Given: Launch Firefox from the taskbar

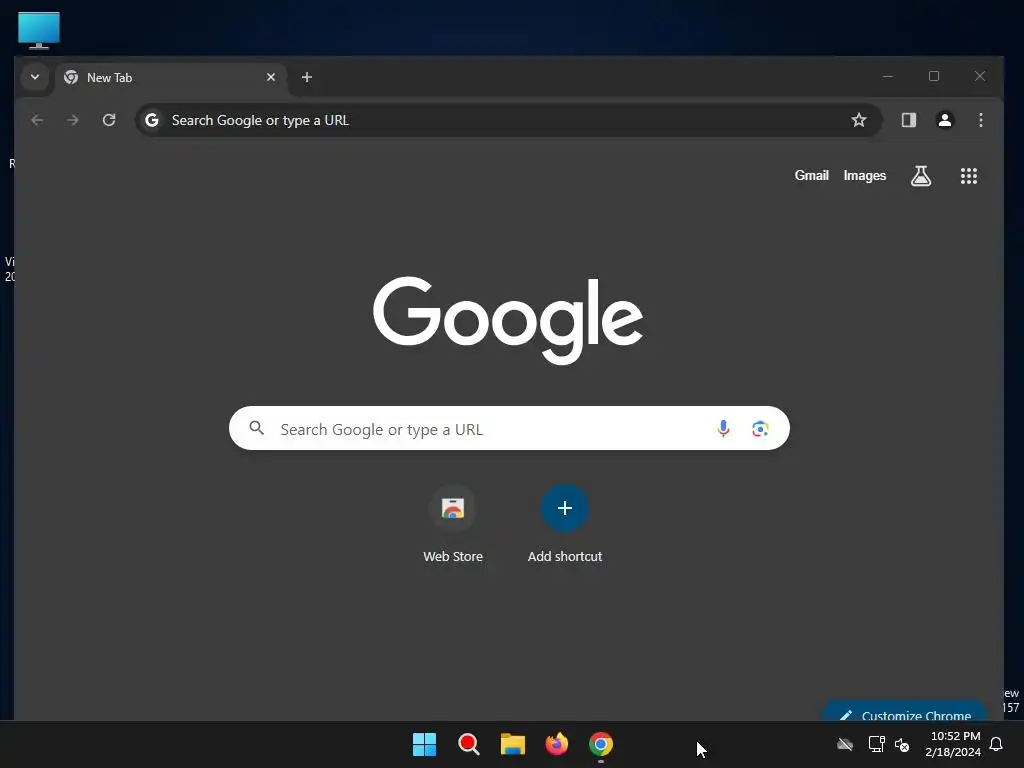Looking at the screenshot, I should (x=556, y=744).
